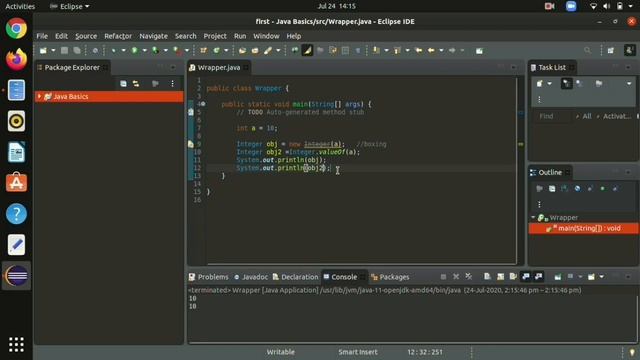Image resolution: width=640 pixels, height=360 pixels.
Task: Open dropdown next to Search flashlight icon
Action: click(x=278, y=51)
